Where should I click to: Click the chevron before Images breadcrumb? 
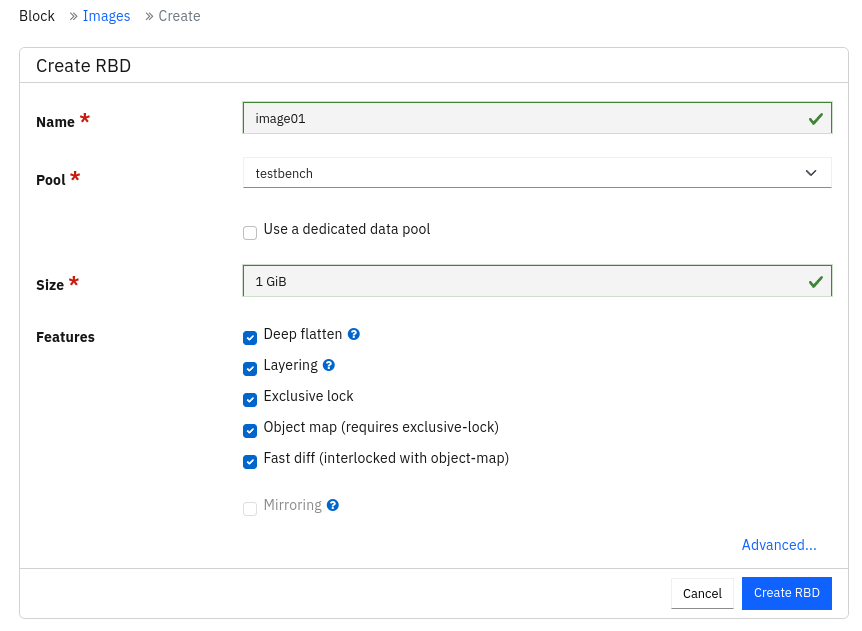(x=73, y=16)
